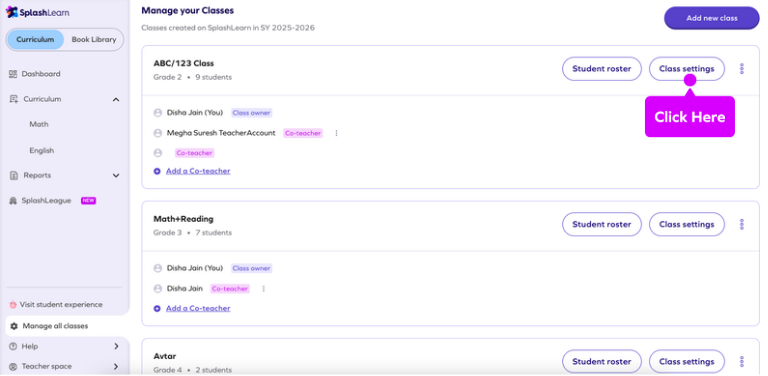
Task: Click 'Grade 3 • 7 students' text
Action: click(x=192, y=233)
